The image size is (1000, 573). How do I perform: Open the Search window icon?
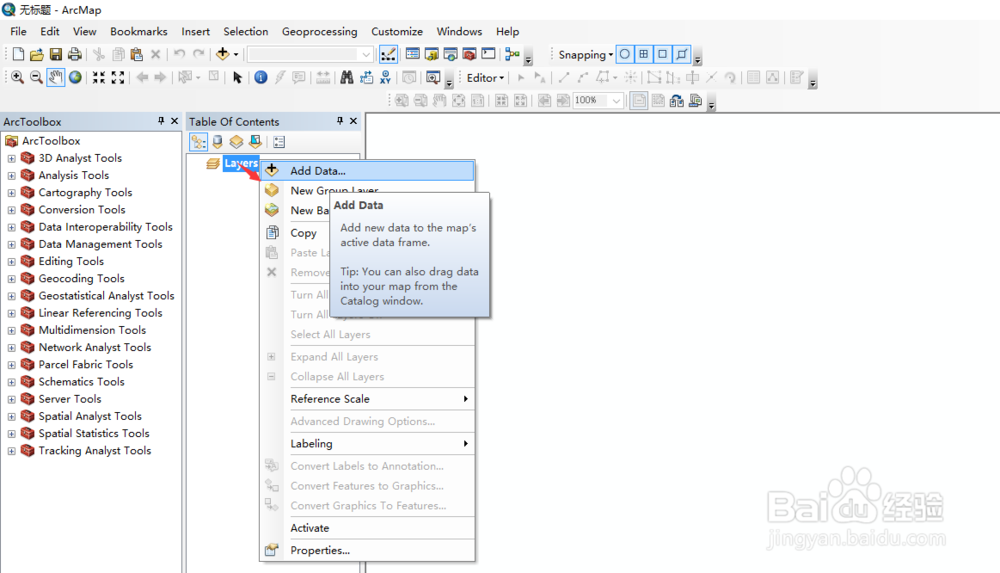click(x=450, y=54)
